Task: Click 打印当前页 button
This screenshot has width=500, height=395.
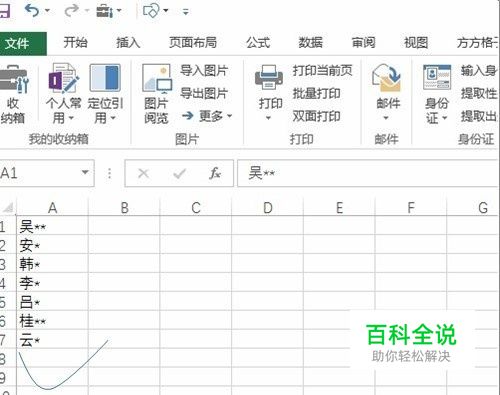Action: [322, 71]
